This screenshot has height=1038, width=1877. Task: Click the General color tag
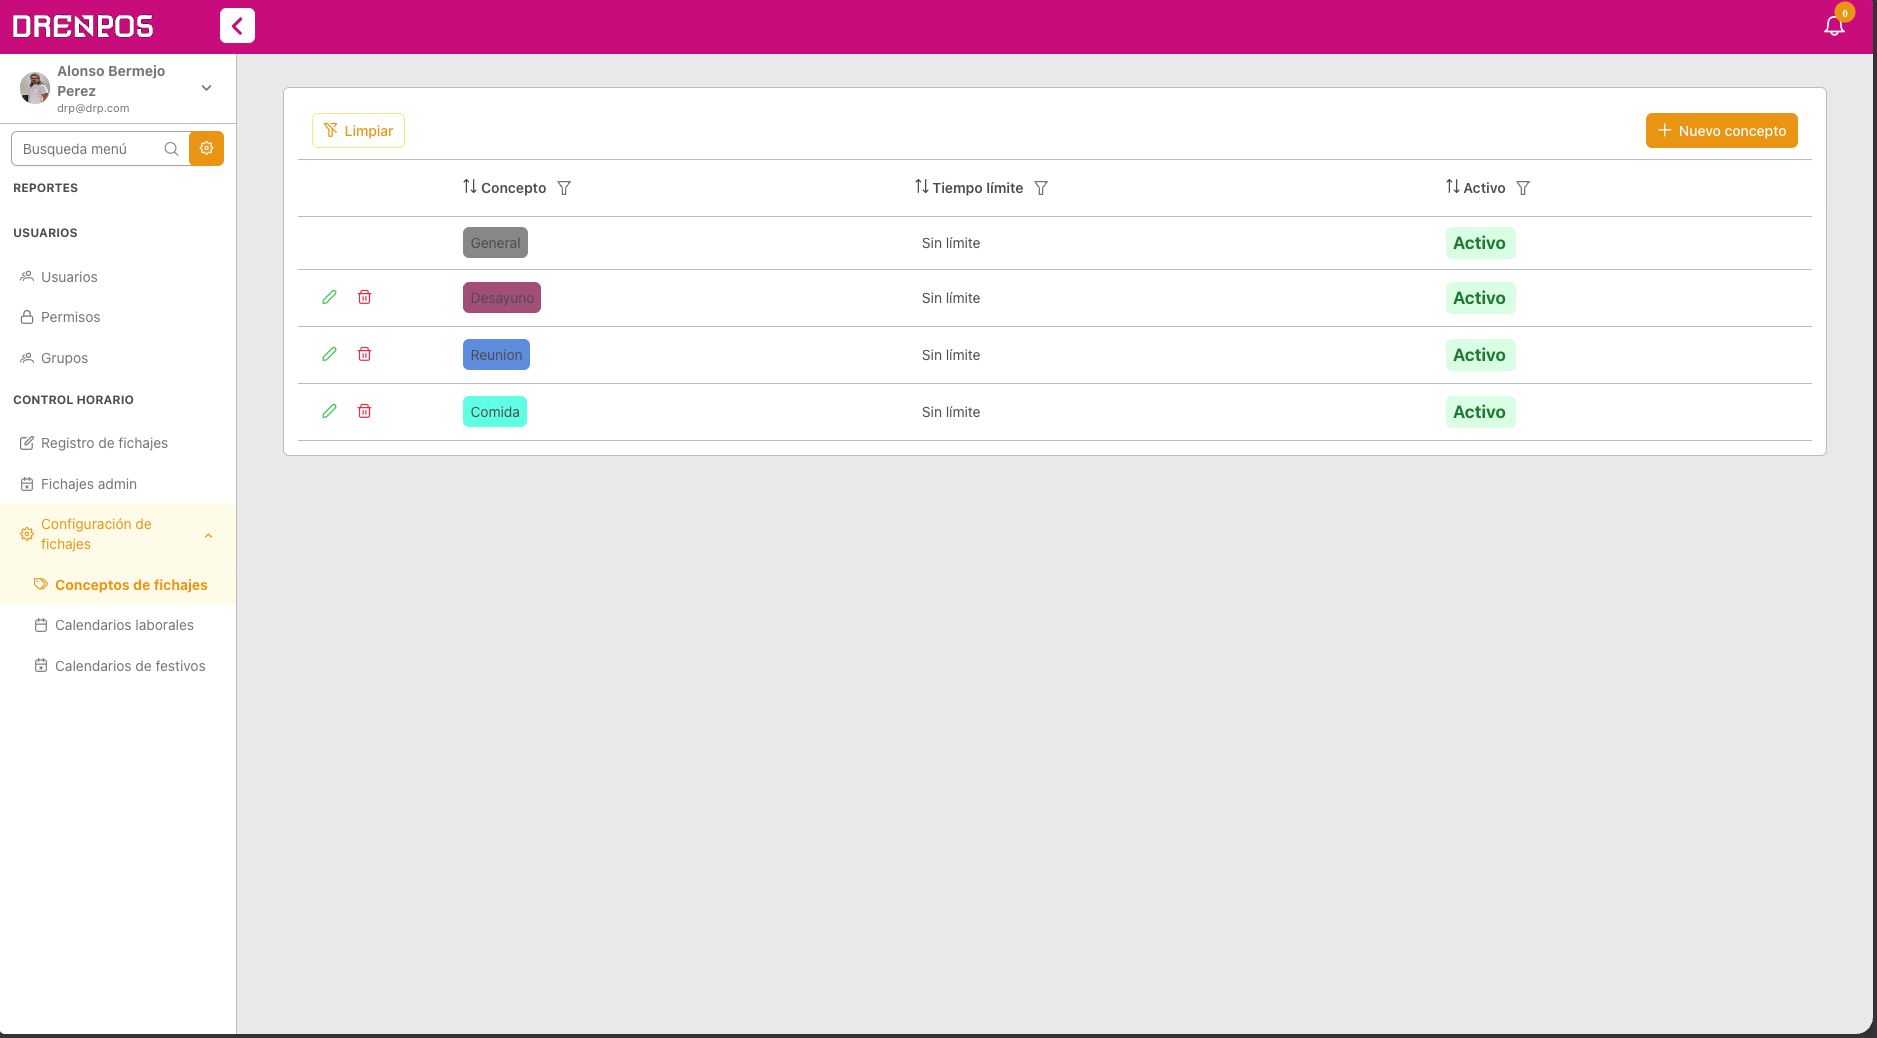[x=495, y=243]
